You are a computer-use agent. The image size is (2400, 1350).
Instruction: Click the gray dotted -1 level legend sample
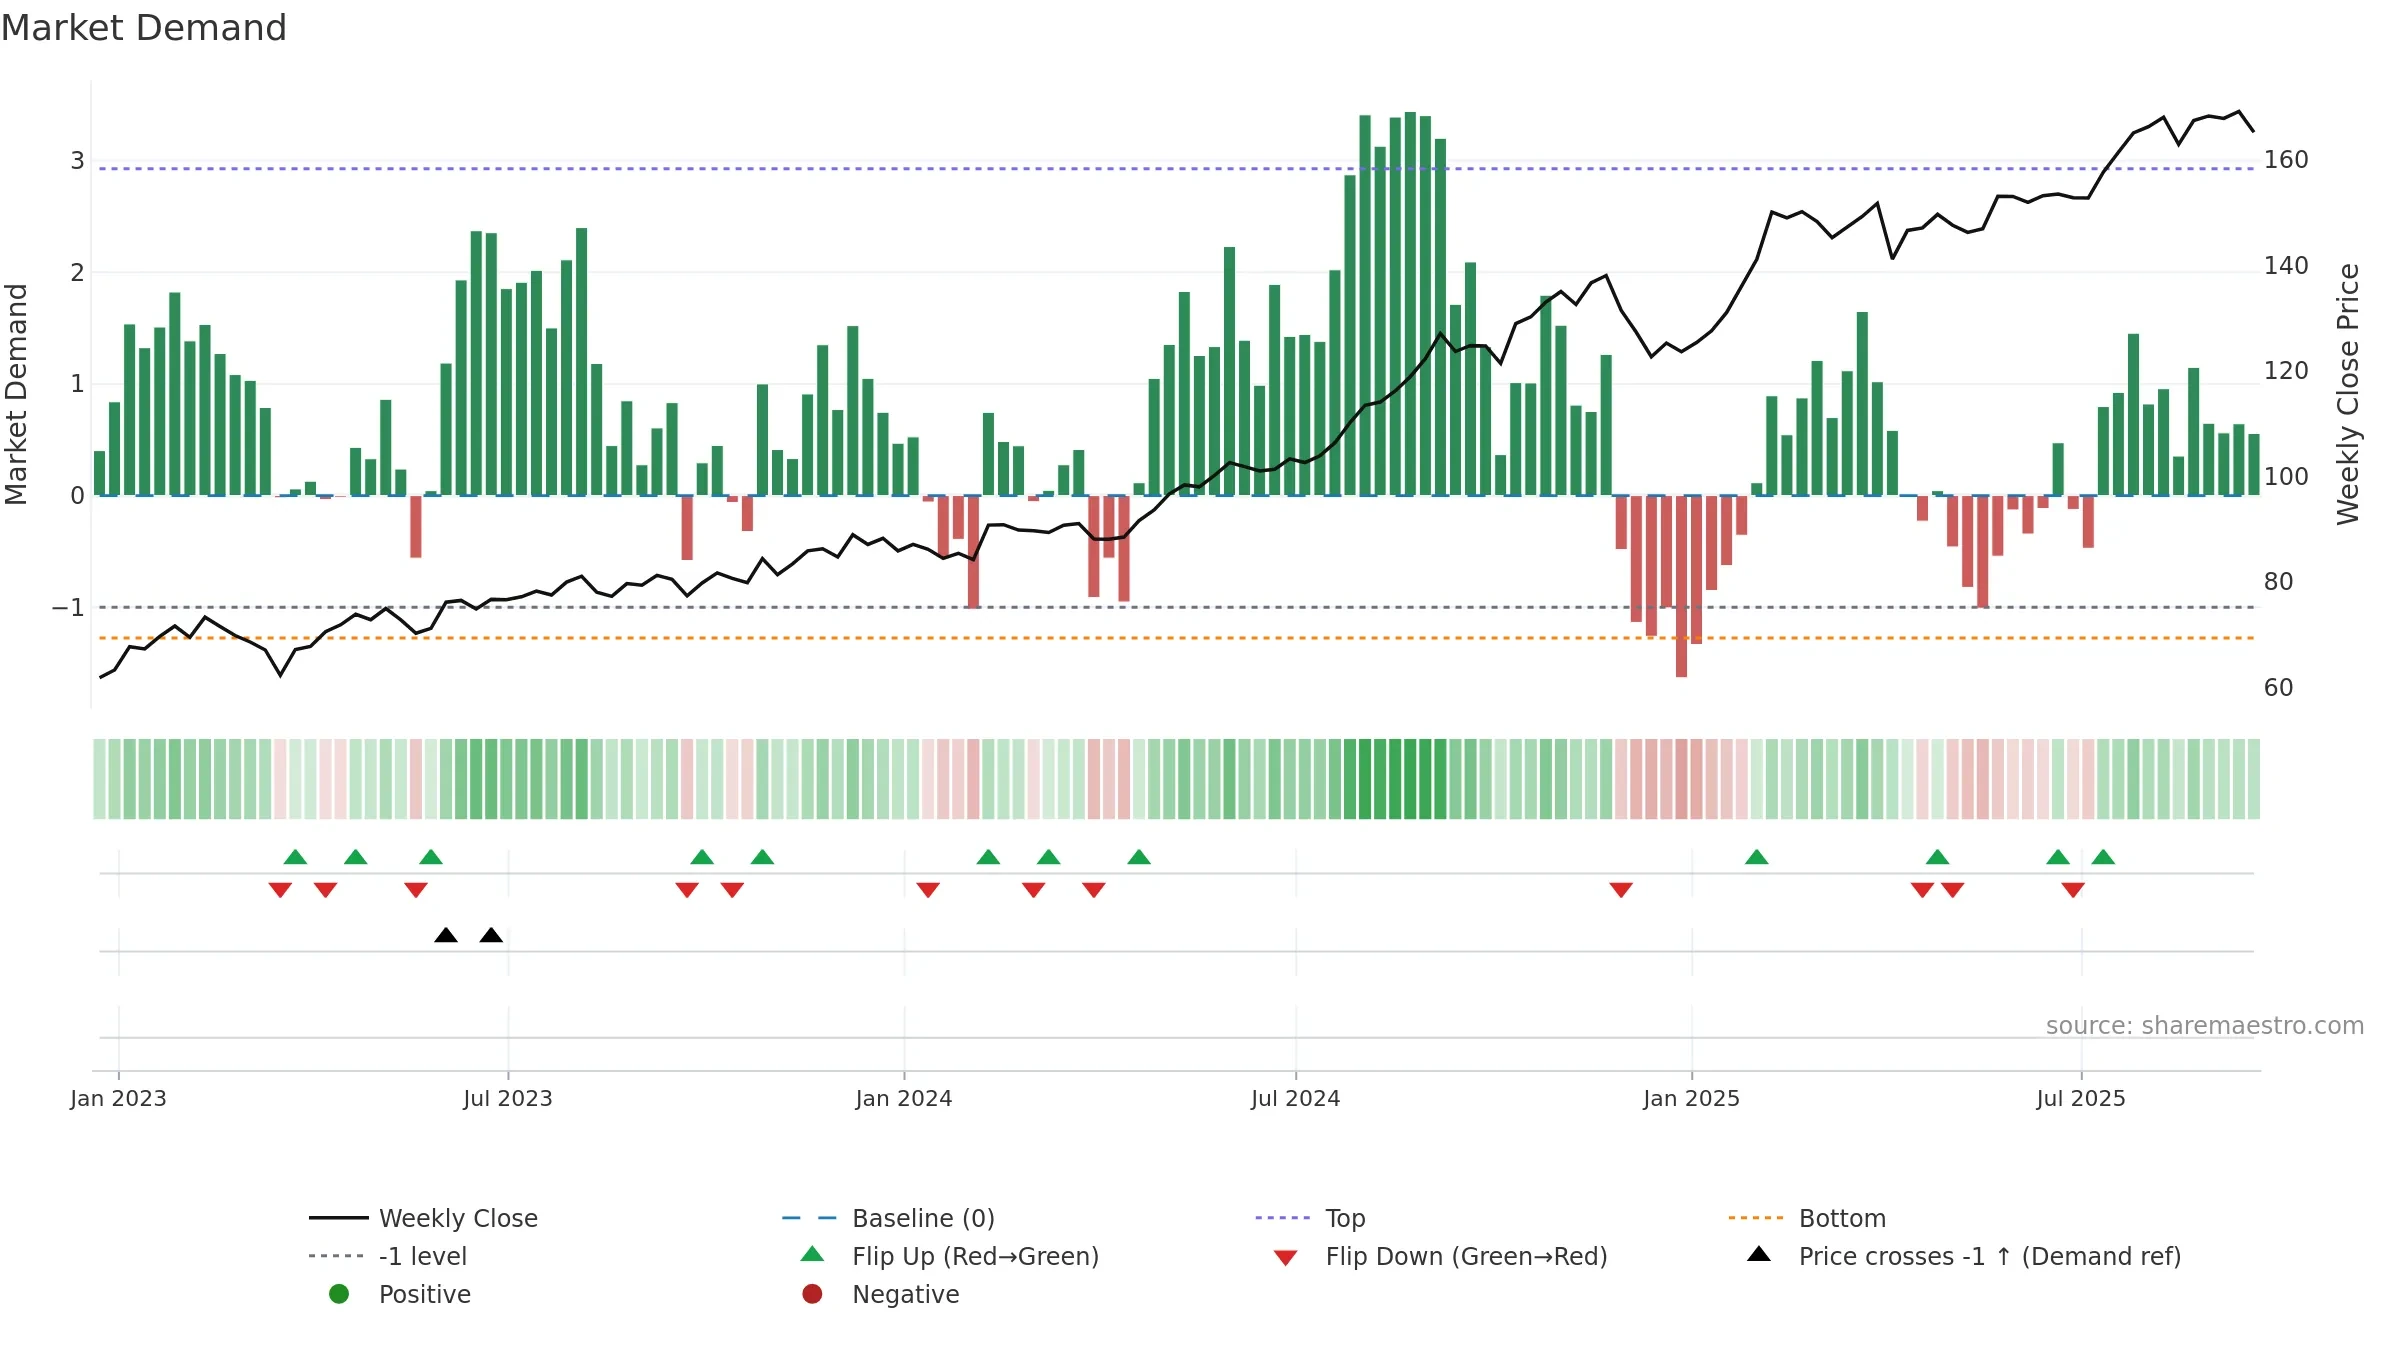337,1256
